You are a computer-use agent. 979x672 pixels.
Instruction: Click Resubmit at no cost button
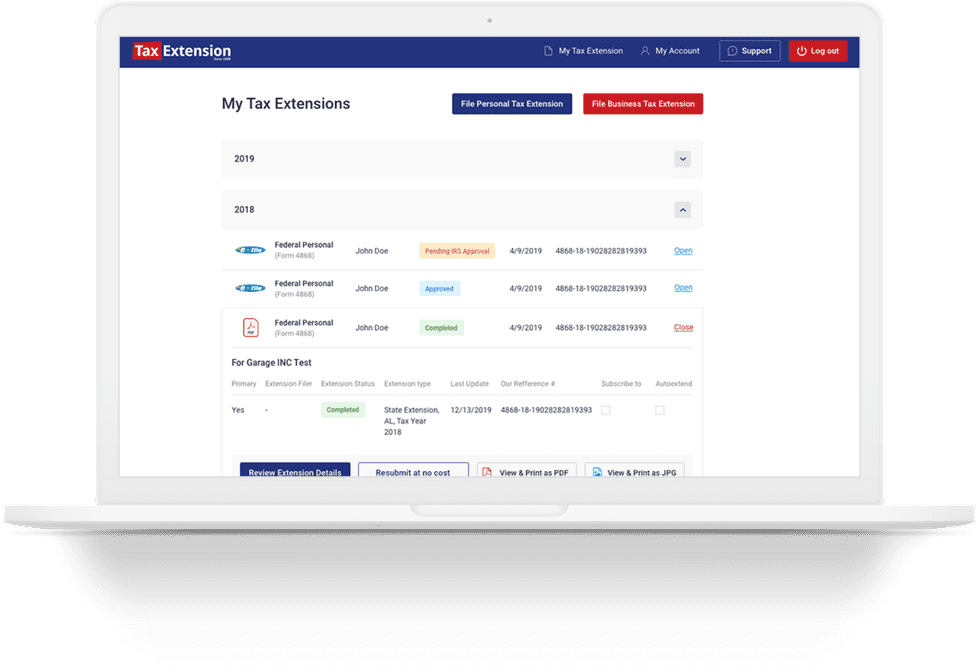(413, 470)
